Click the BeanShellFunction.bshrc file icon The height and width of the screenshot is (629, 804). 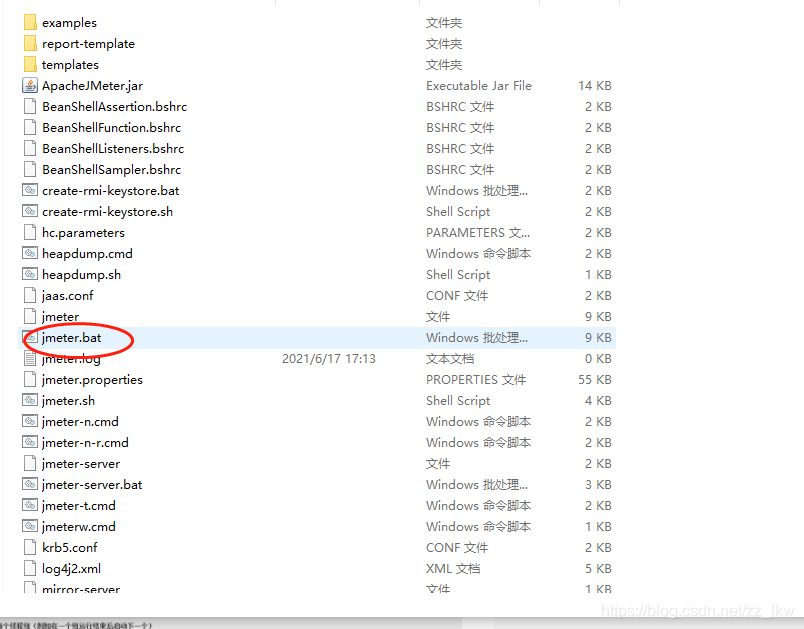(x=30, y=128)
